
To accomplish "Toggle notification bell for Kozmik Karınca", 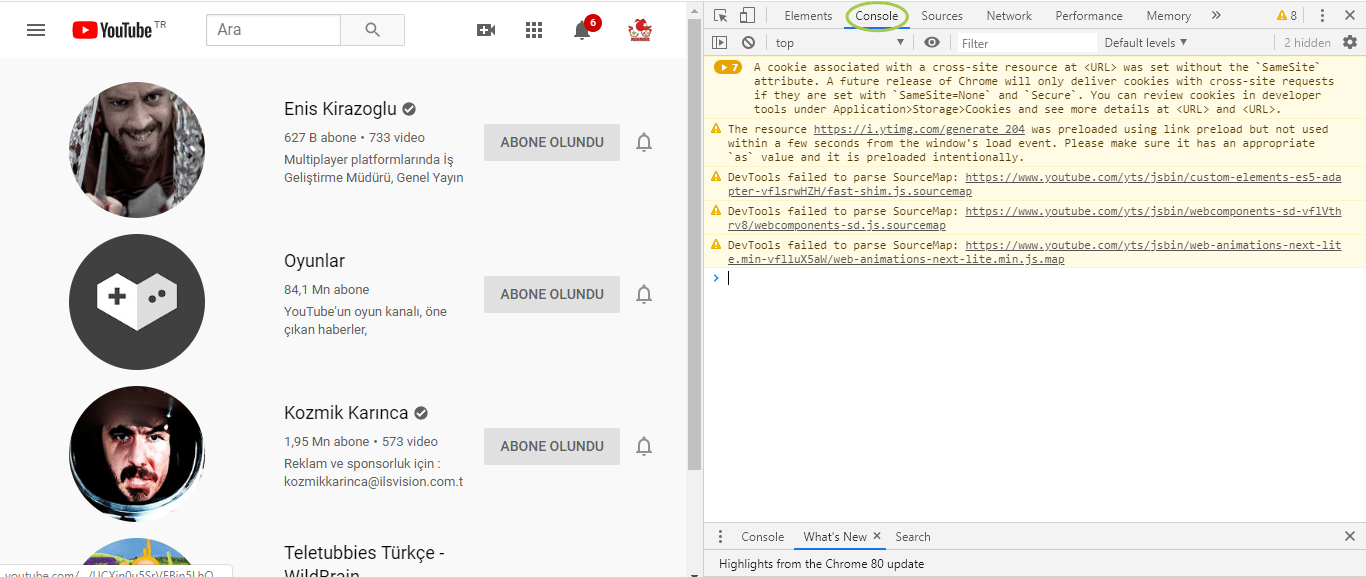I will [644, 446].
